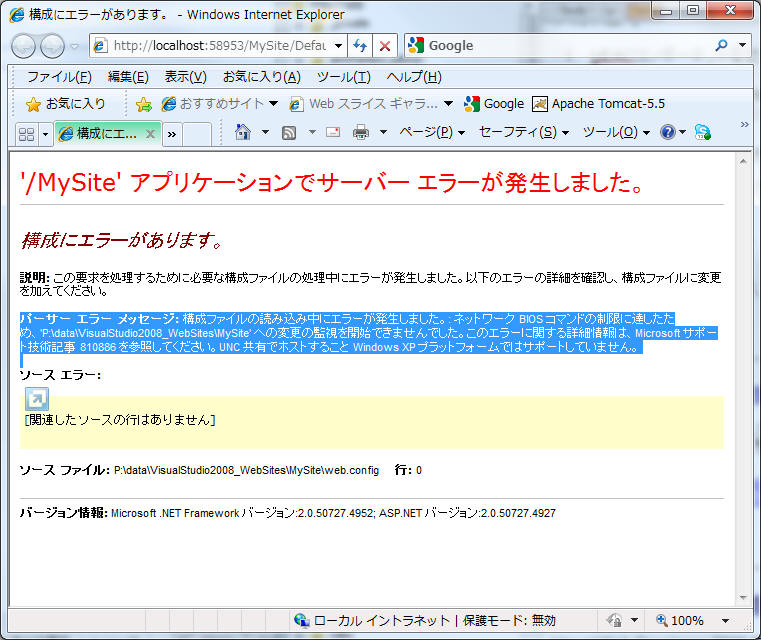Click the RSS feeds icon
Image resolution: width=761 pixels, height=640 pixels.
click(289, 132)
